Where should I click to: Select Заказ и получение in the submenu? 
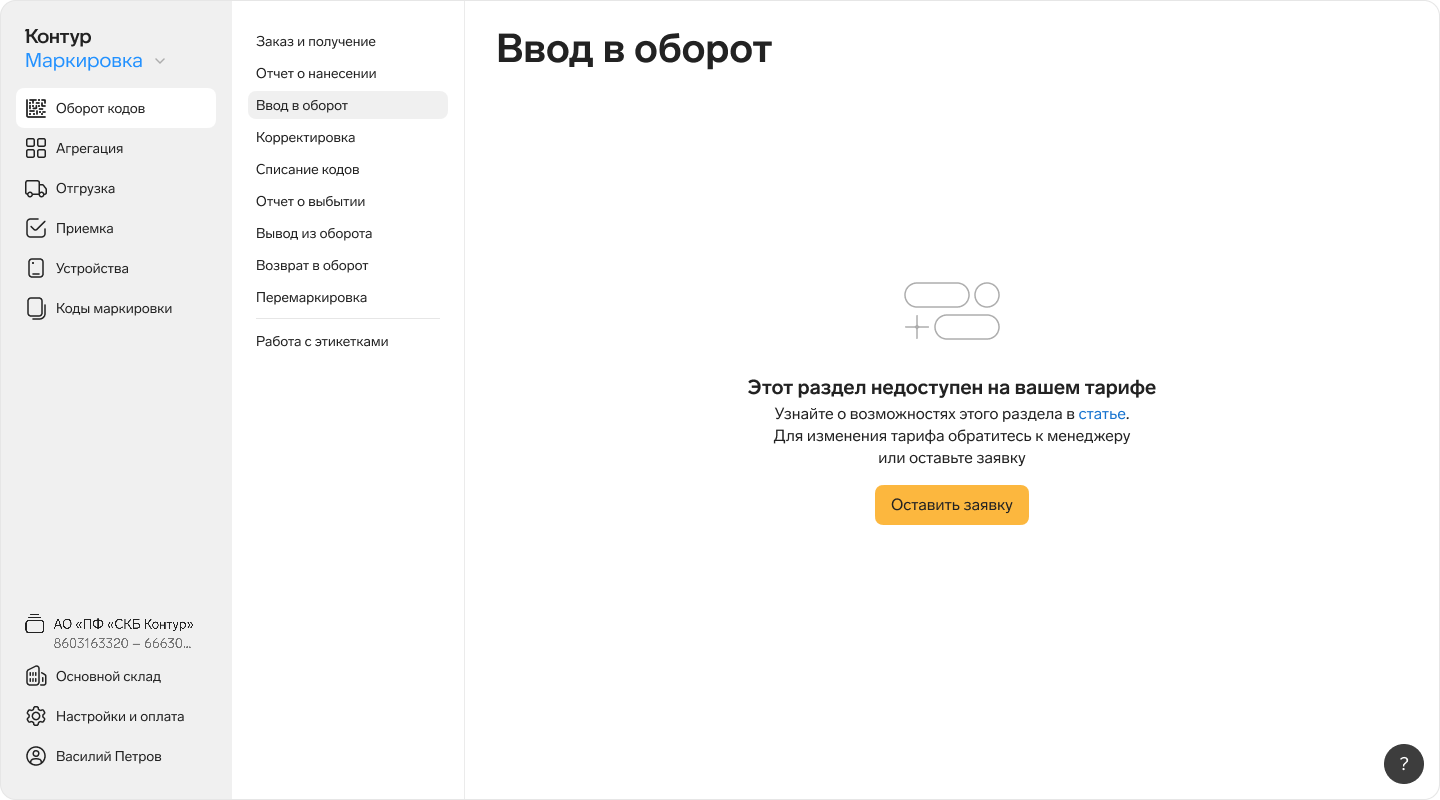316,42
